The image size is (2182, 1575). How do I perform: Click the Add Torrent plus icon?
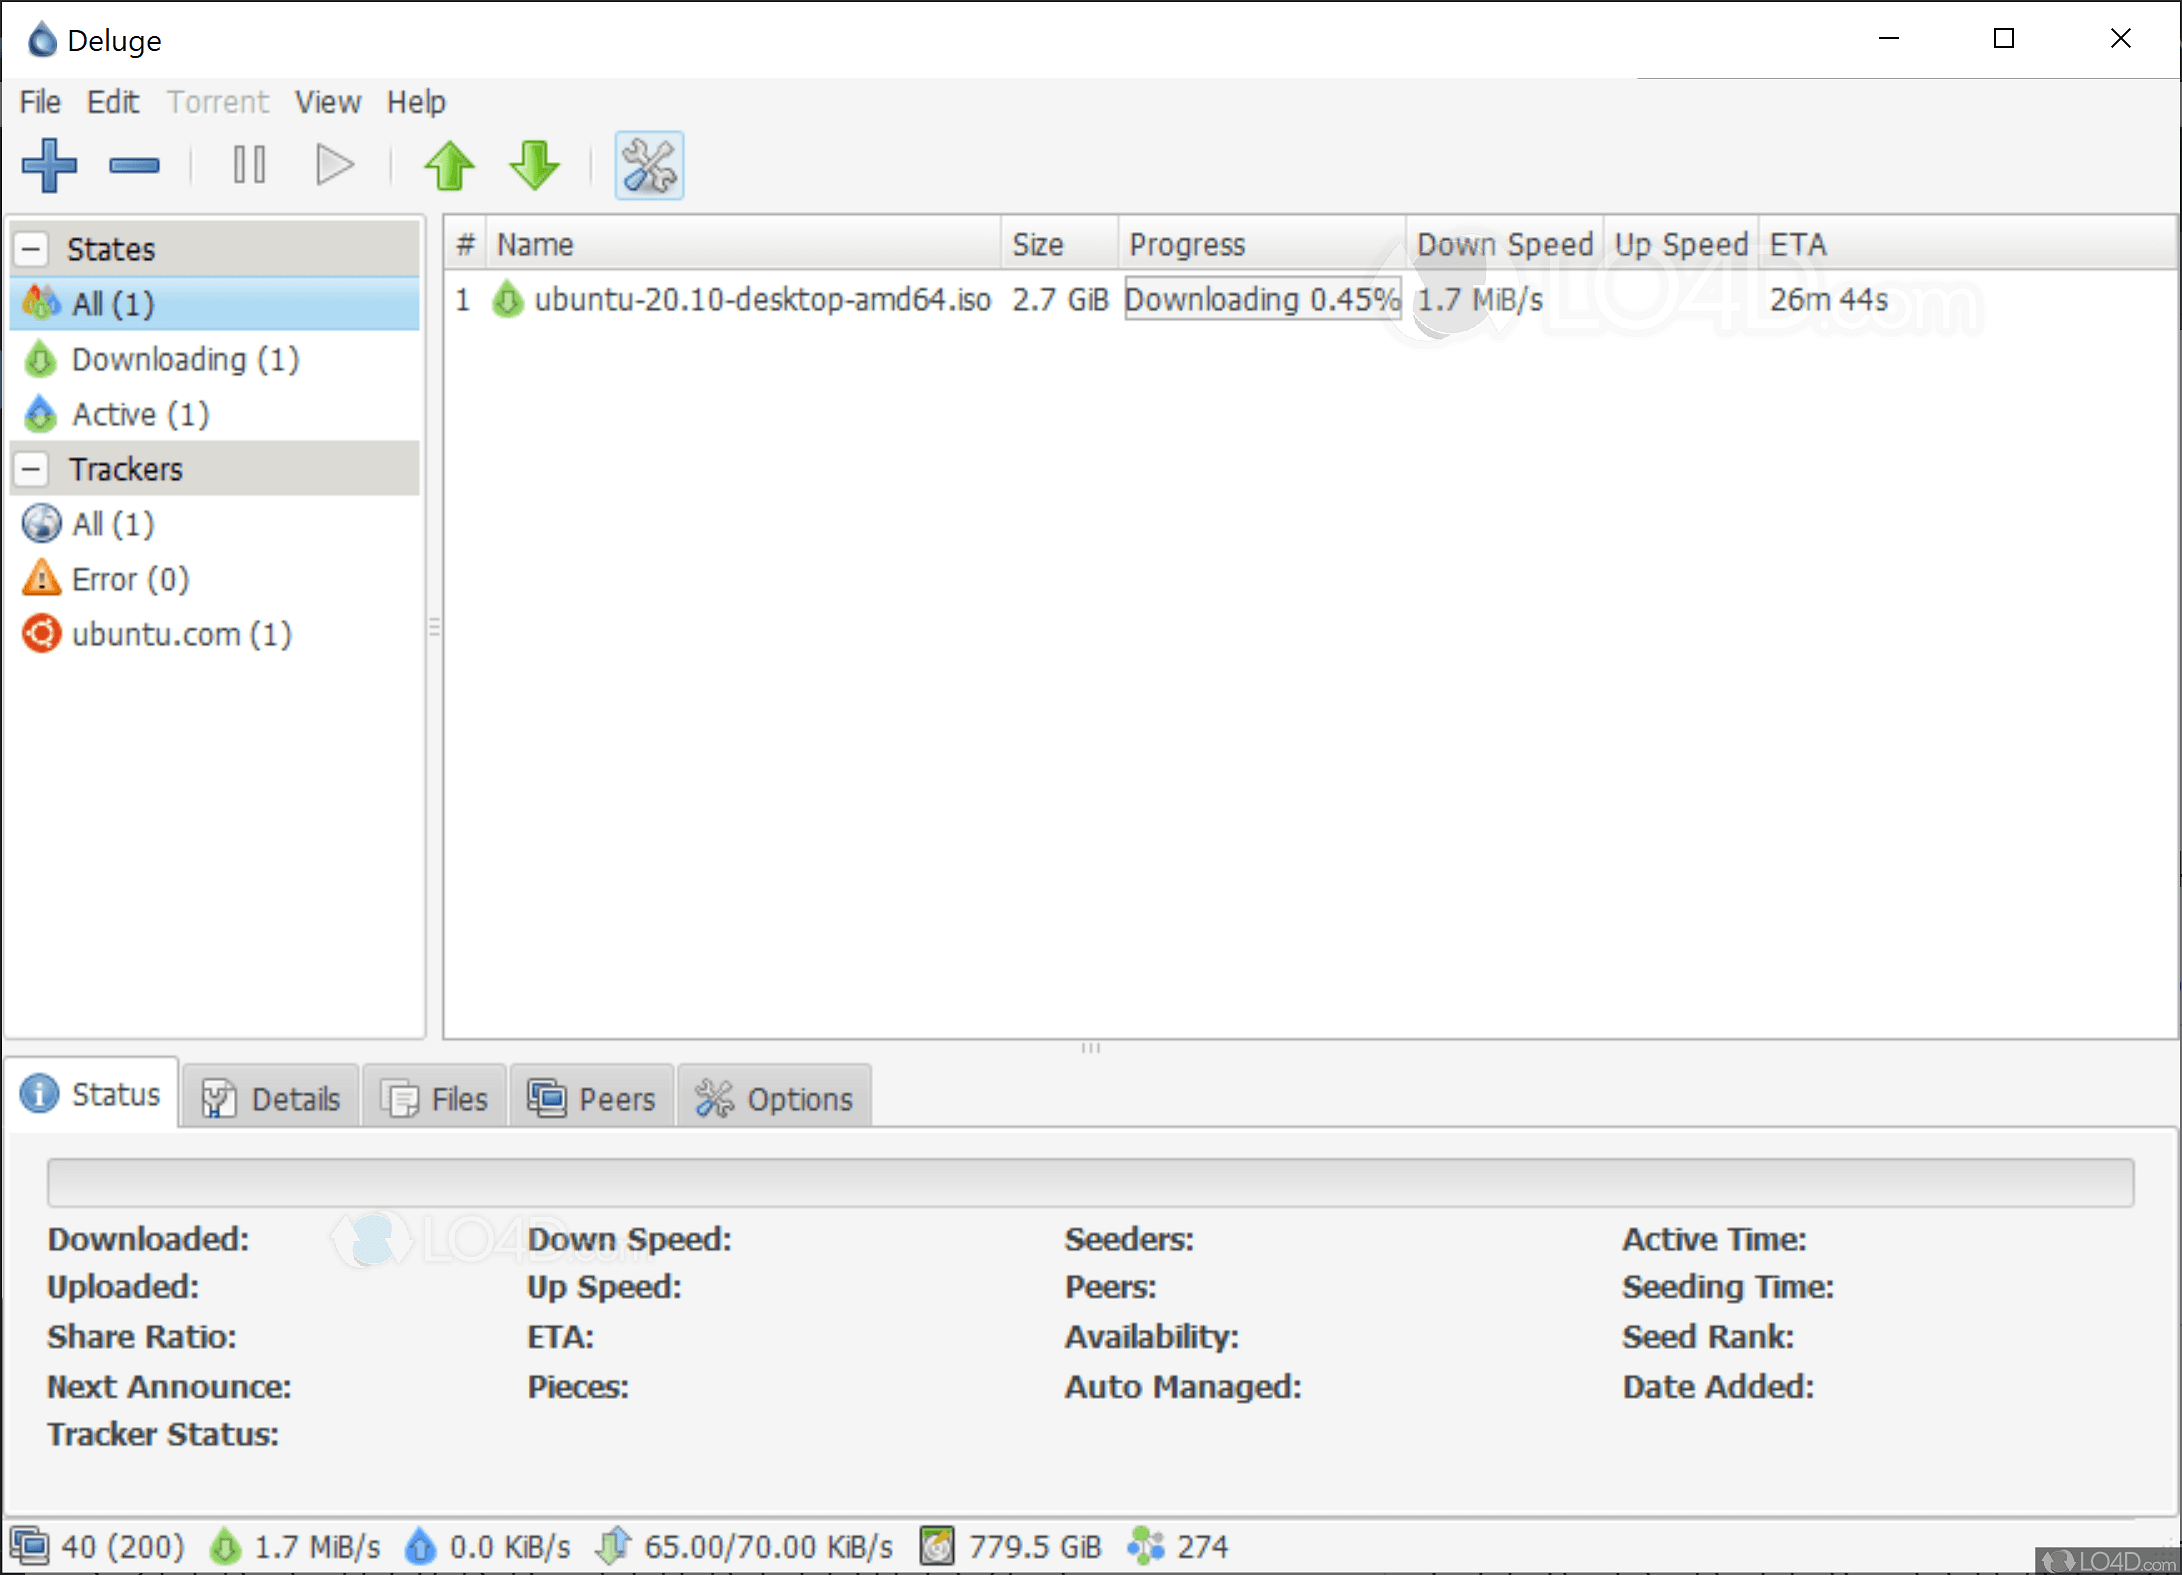[49, 165]
